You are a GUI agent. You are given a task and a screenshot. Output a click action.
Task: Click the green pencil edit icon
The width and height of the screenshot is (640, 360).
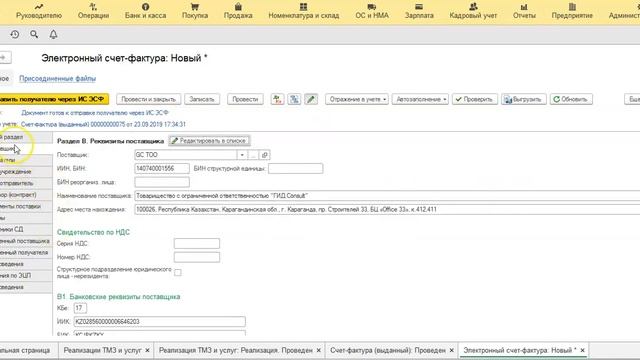[x=311, y=99]
